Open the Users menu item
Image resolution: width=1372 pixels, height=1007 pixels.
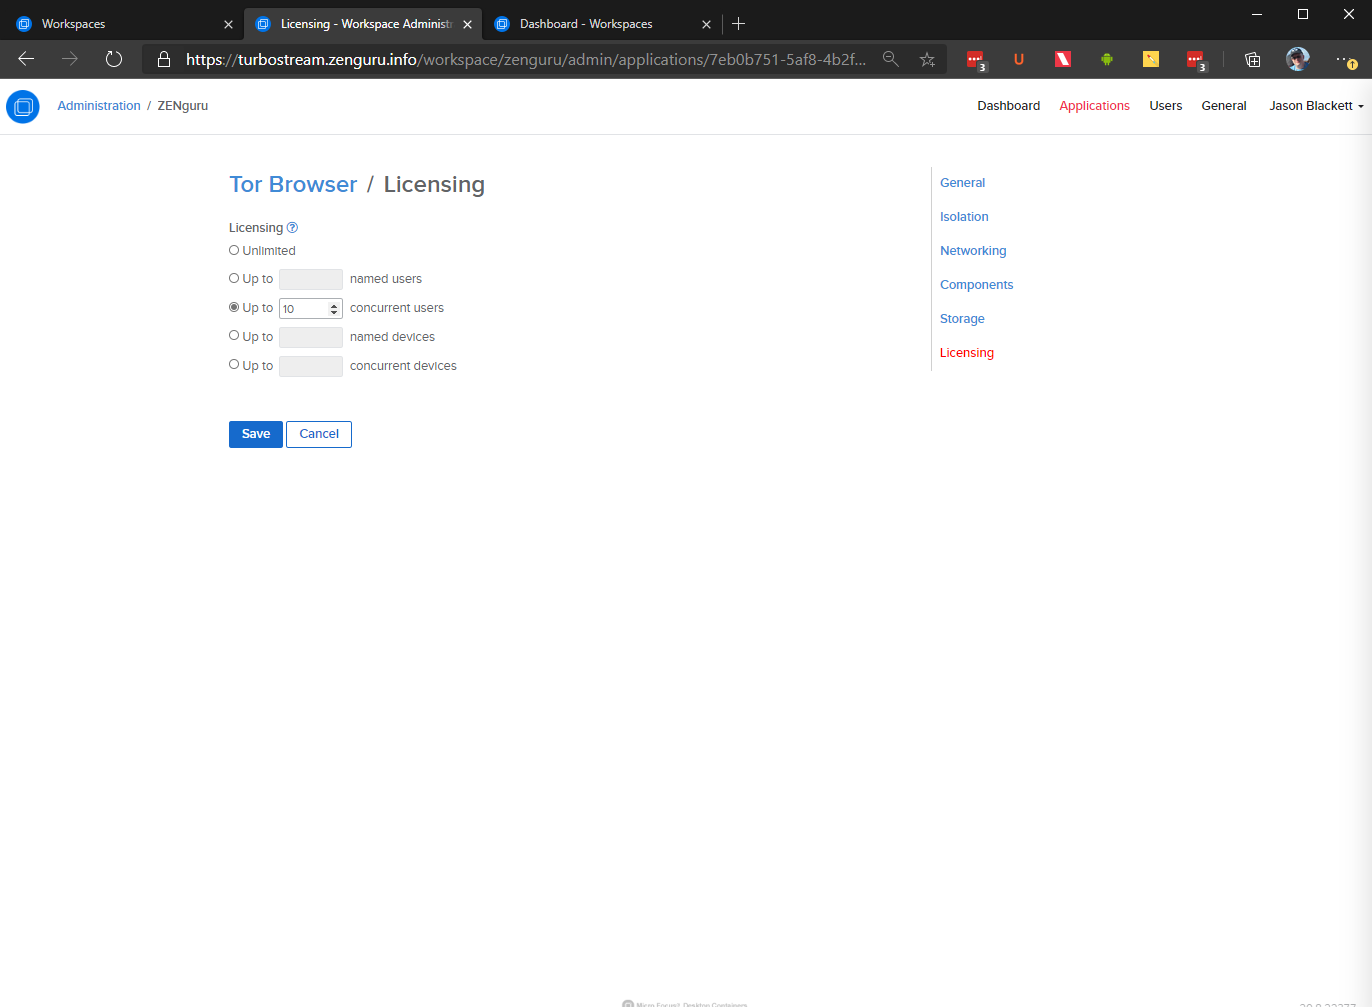(x=1165, y=106)
